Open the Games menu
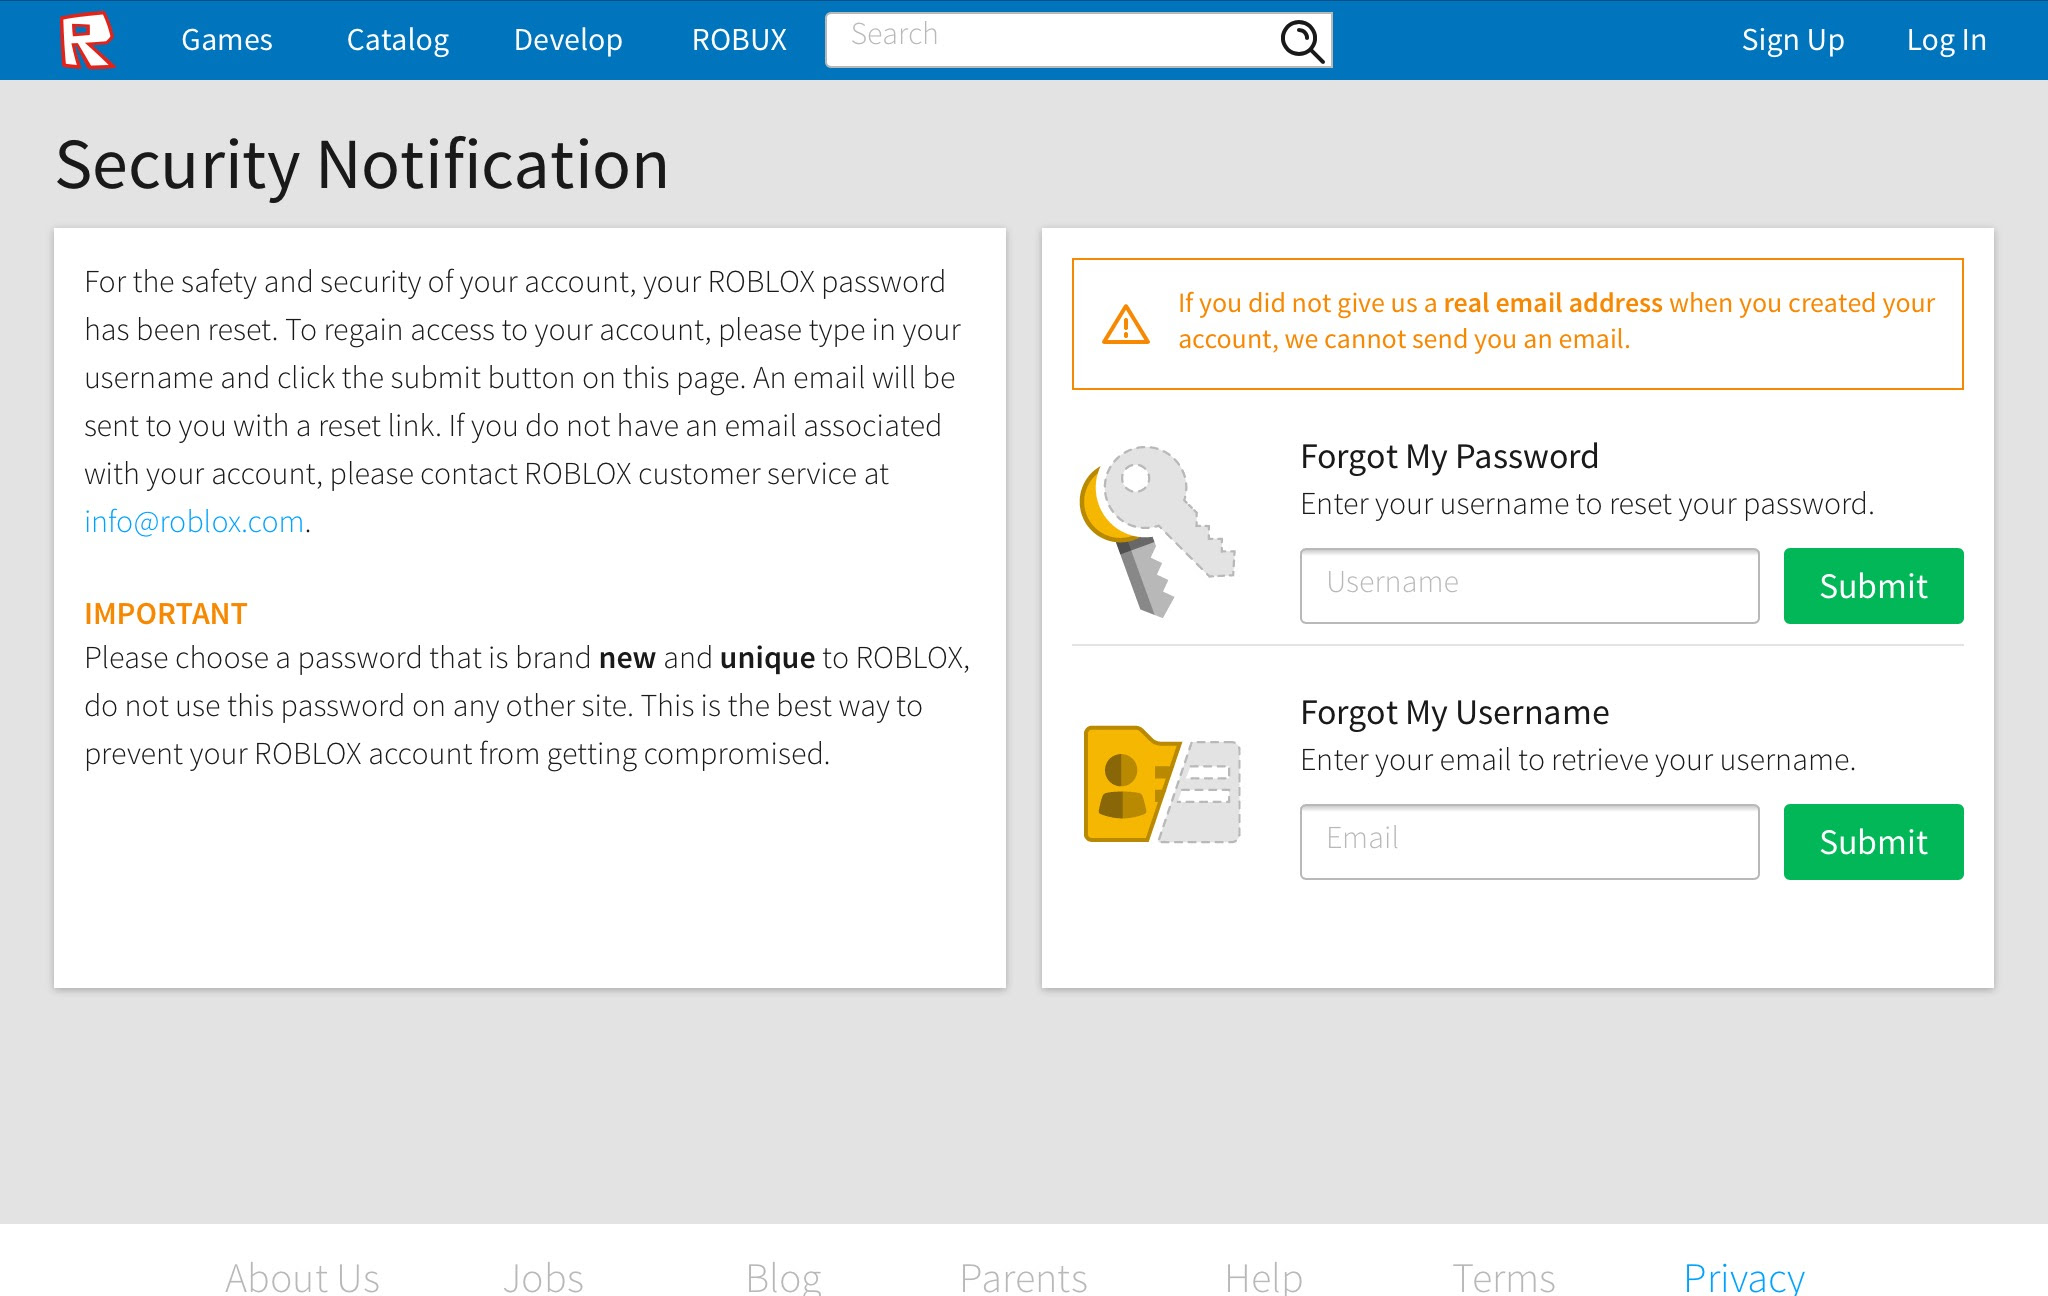The image size is (2048, 1296). [227, 40]
